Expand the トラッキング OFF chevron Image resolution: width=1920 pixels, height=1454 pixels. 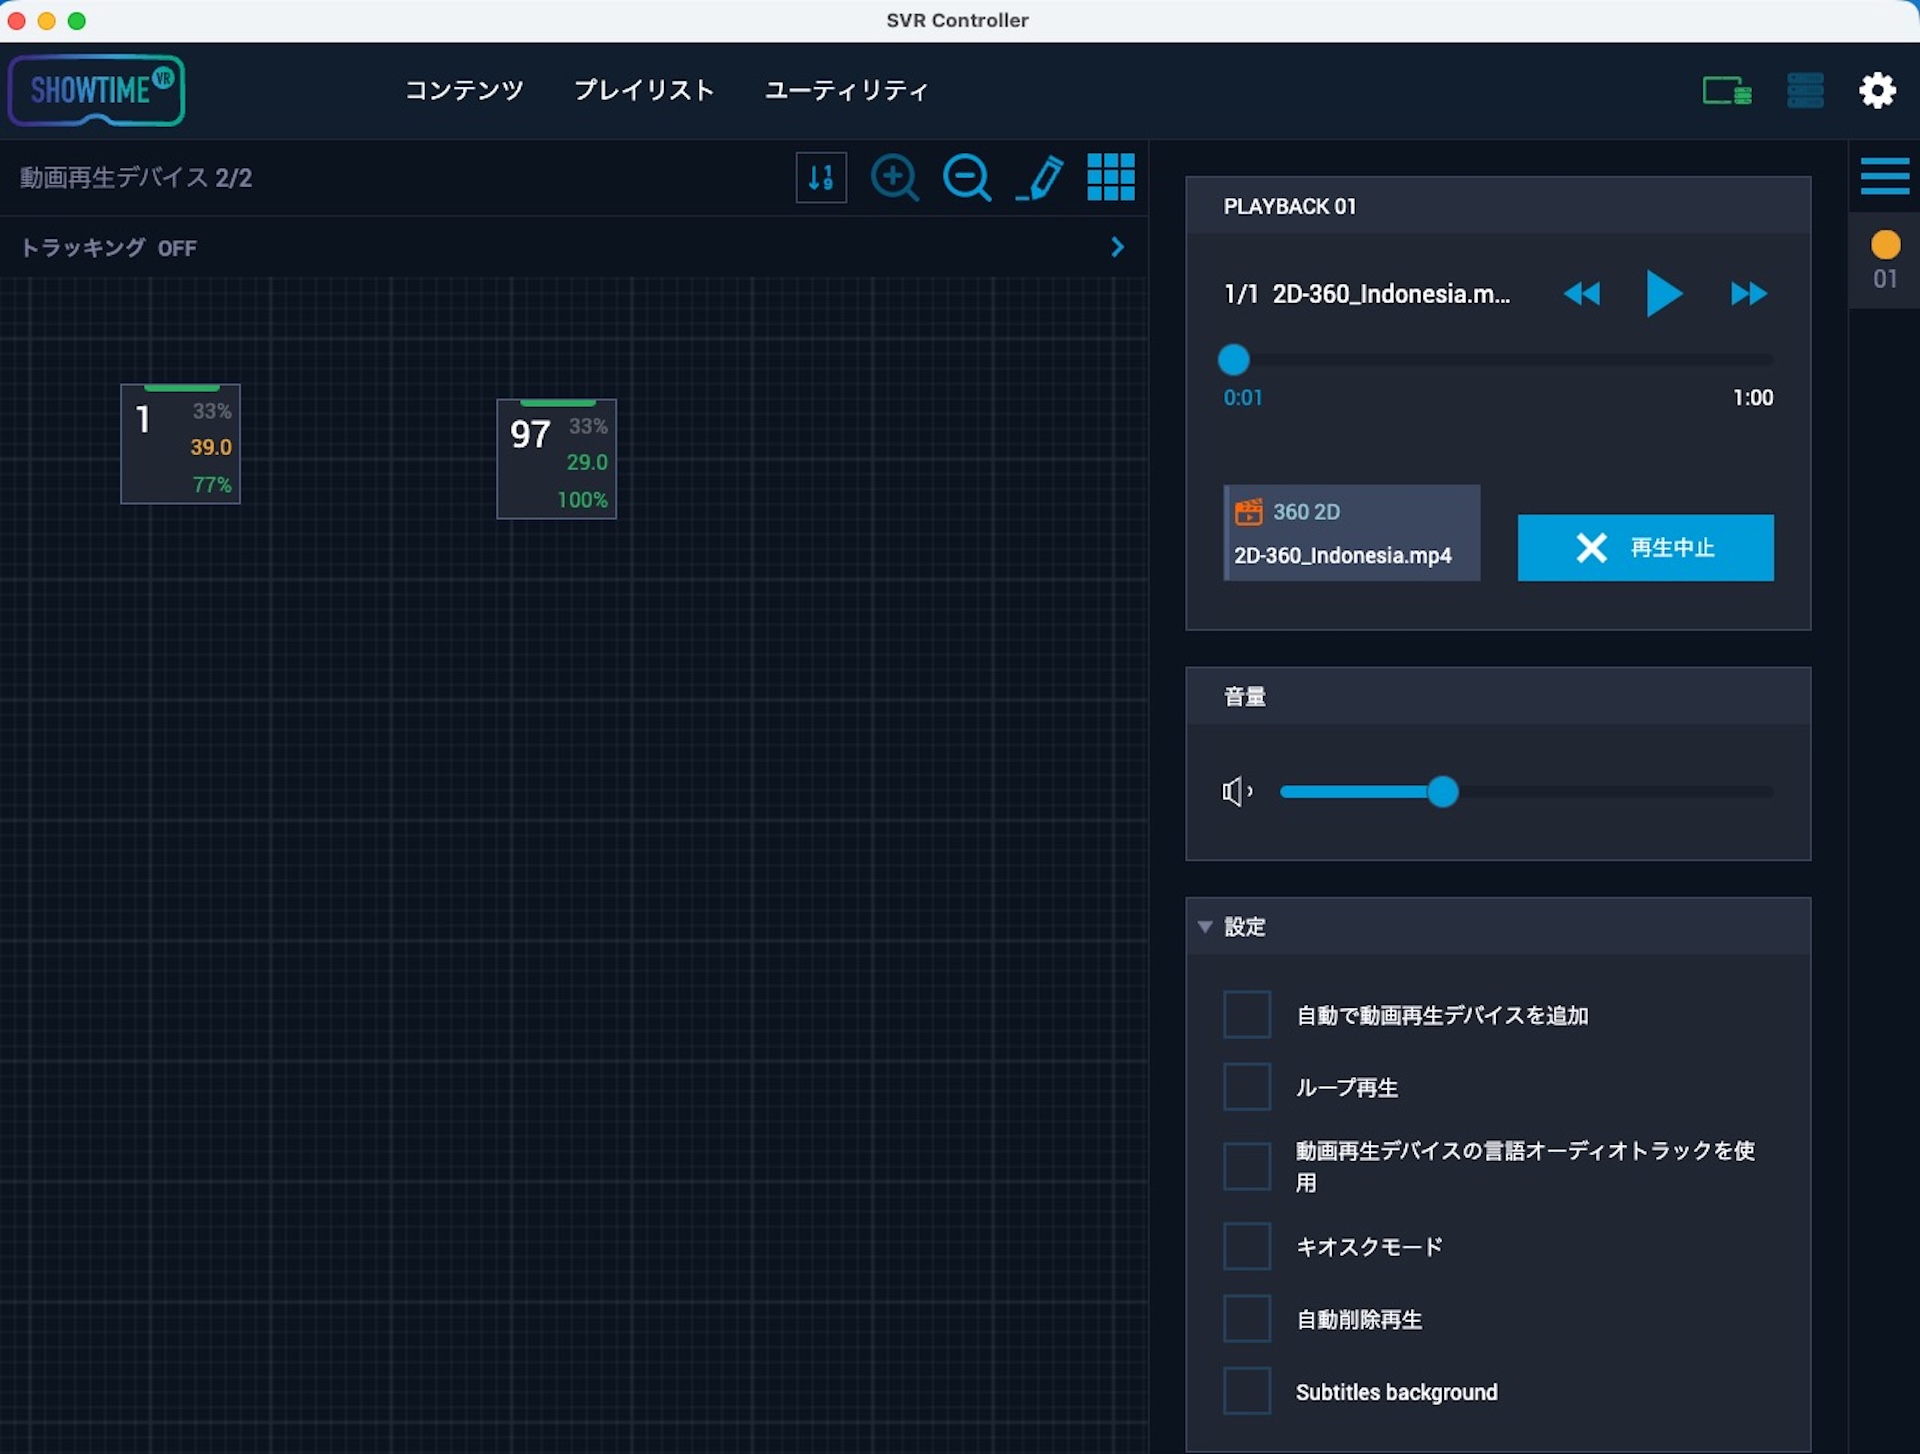click(x=1117, y=247)
